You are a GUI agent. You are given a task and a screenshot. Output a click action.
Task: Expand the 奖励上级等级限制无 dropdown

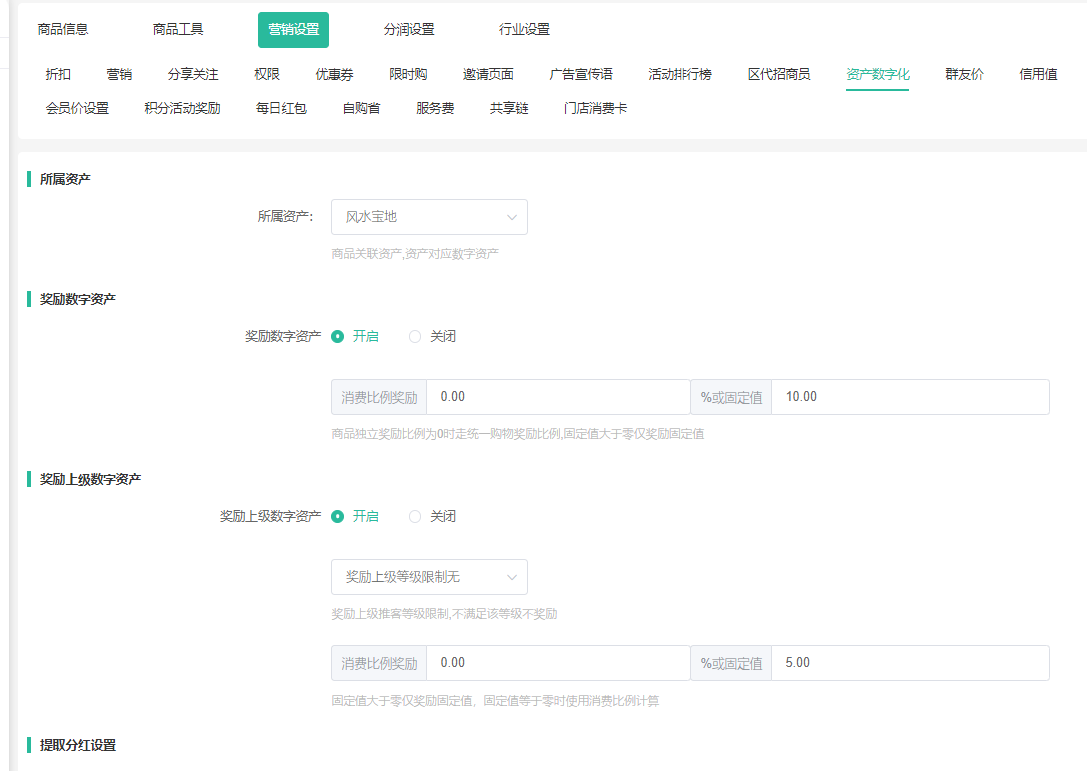click(x=429, y=577)
